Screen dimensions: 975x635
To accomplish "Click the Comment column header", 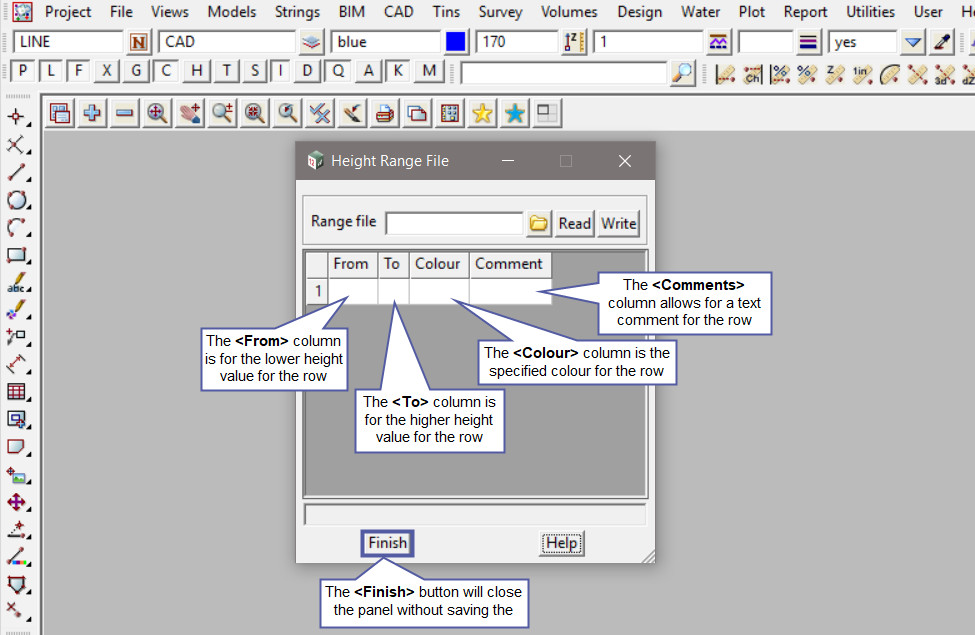I will [510, 264].
